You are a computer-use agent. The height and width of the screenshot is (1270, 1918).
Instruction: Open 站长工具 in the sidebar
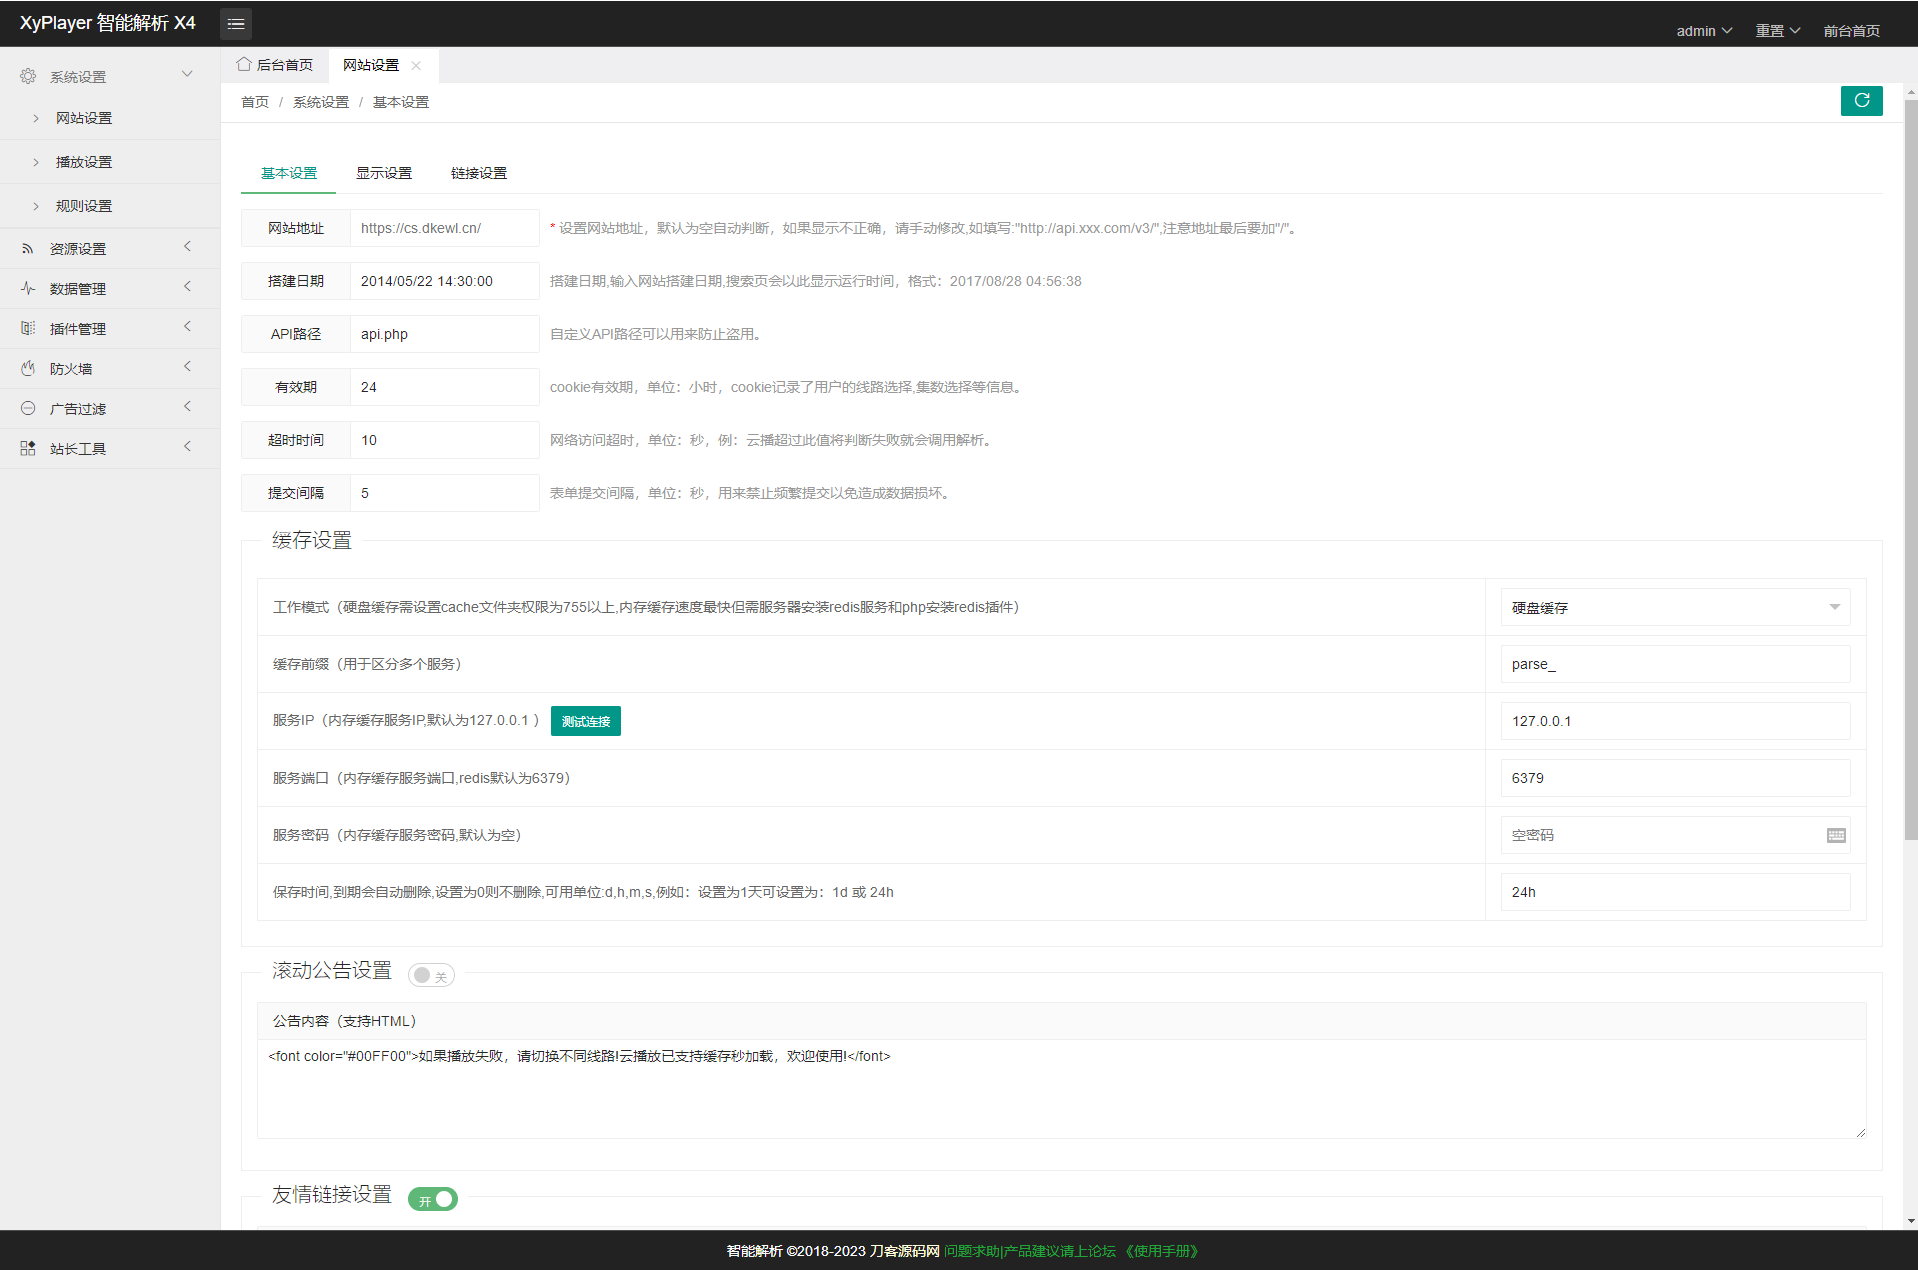tap(27, 448)
